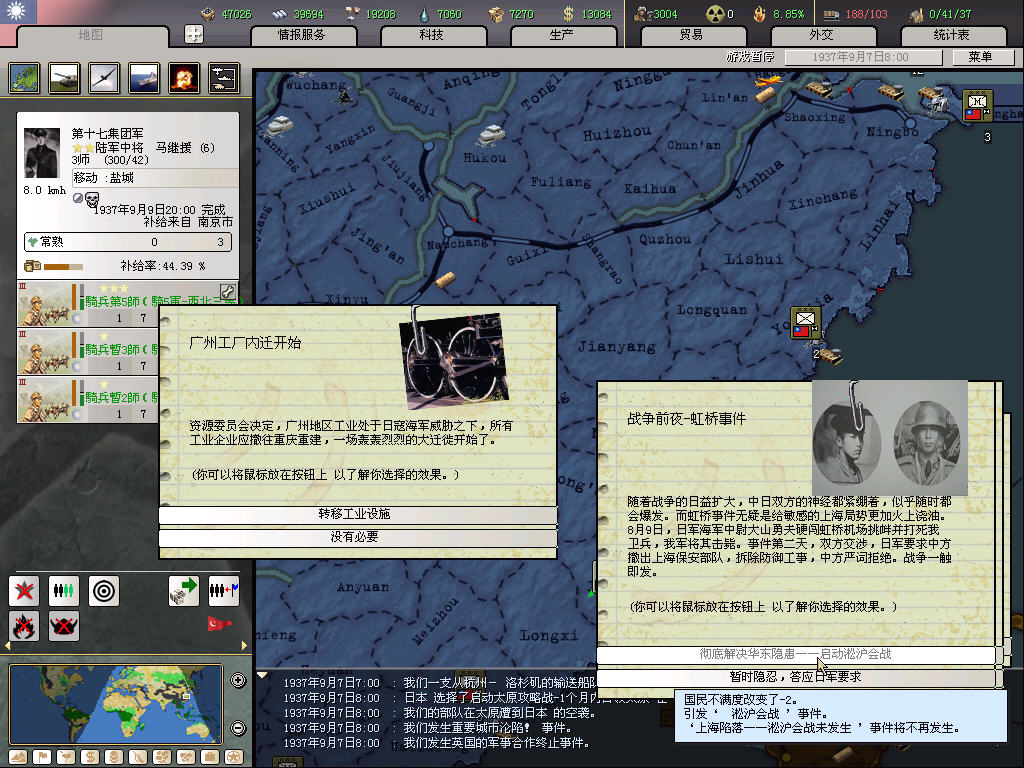This screenshot has height=768, width=1024.
Task: Open commander 马继援 portrait
Action: pos(42,152)
